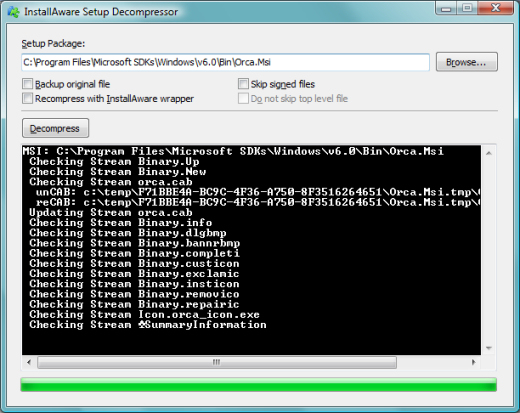Click the SummaryInformation log line
Screen dimensions: 520x413
click(x=148, y=325)
